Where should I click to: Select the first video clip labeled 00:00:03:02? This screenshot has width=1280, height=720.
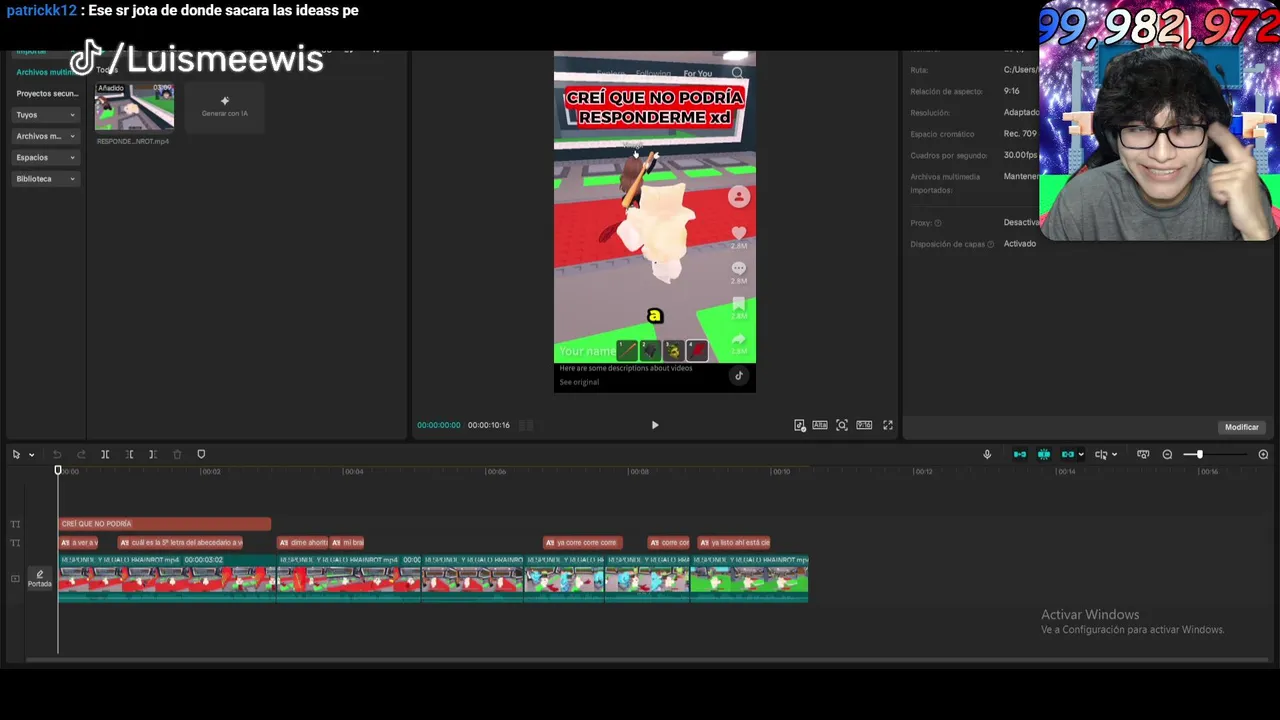pos(167,579)
